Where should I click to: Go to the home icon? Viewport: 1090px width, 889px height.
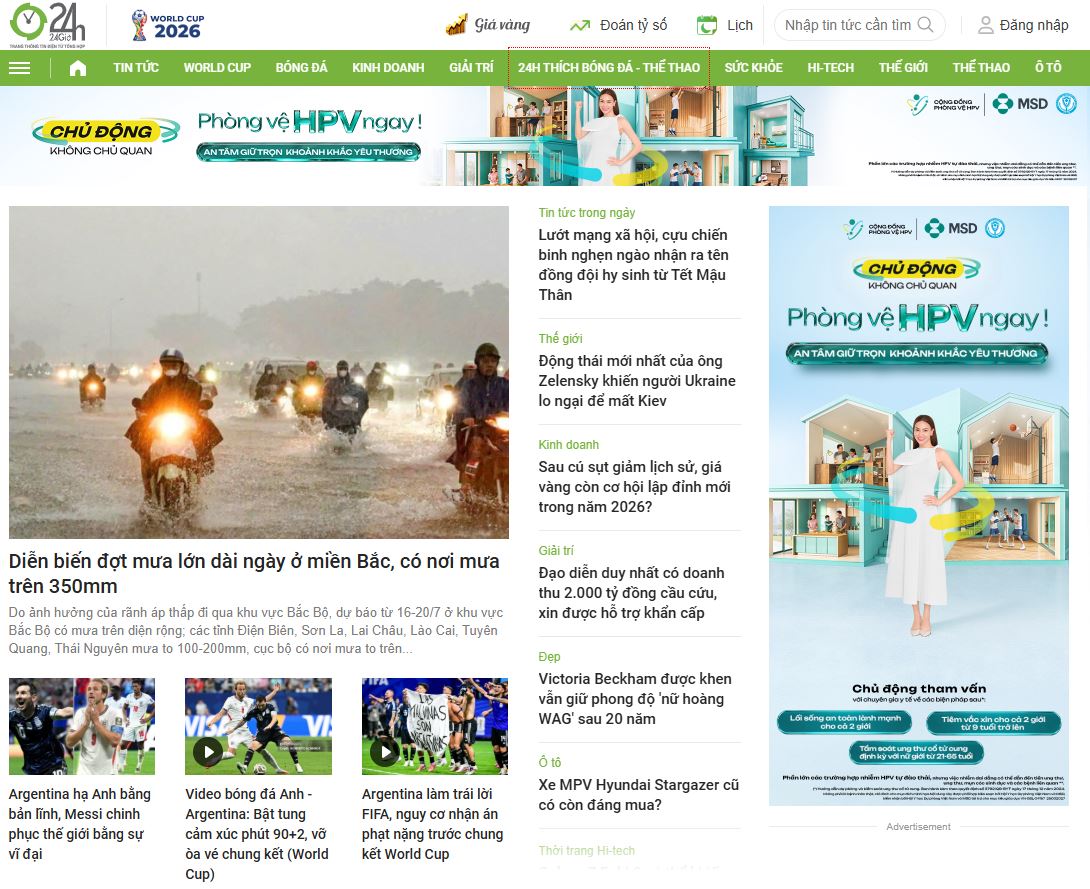[78, 68]
